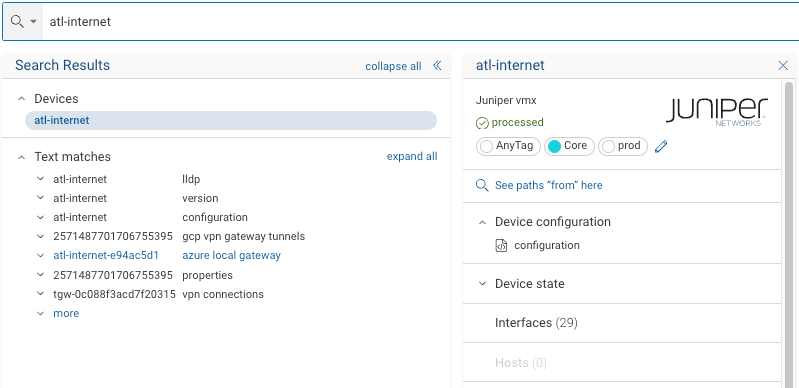Click the collapse all link

pyautogui.click(x=393, y=66)
